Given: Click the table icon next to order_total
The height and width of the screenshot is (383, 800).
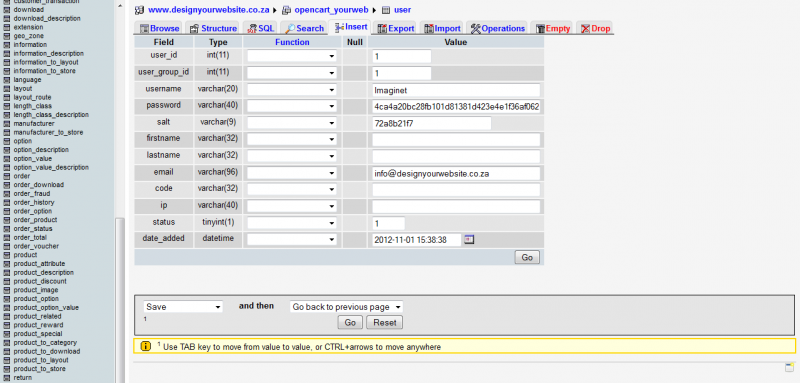Looking at the screenshot, I should pos(7,238).
